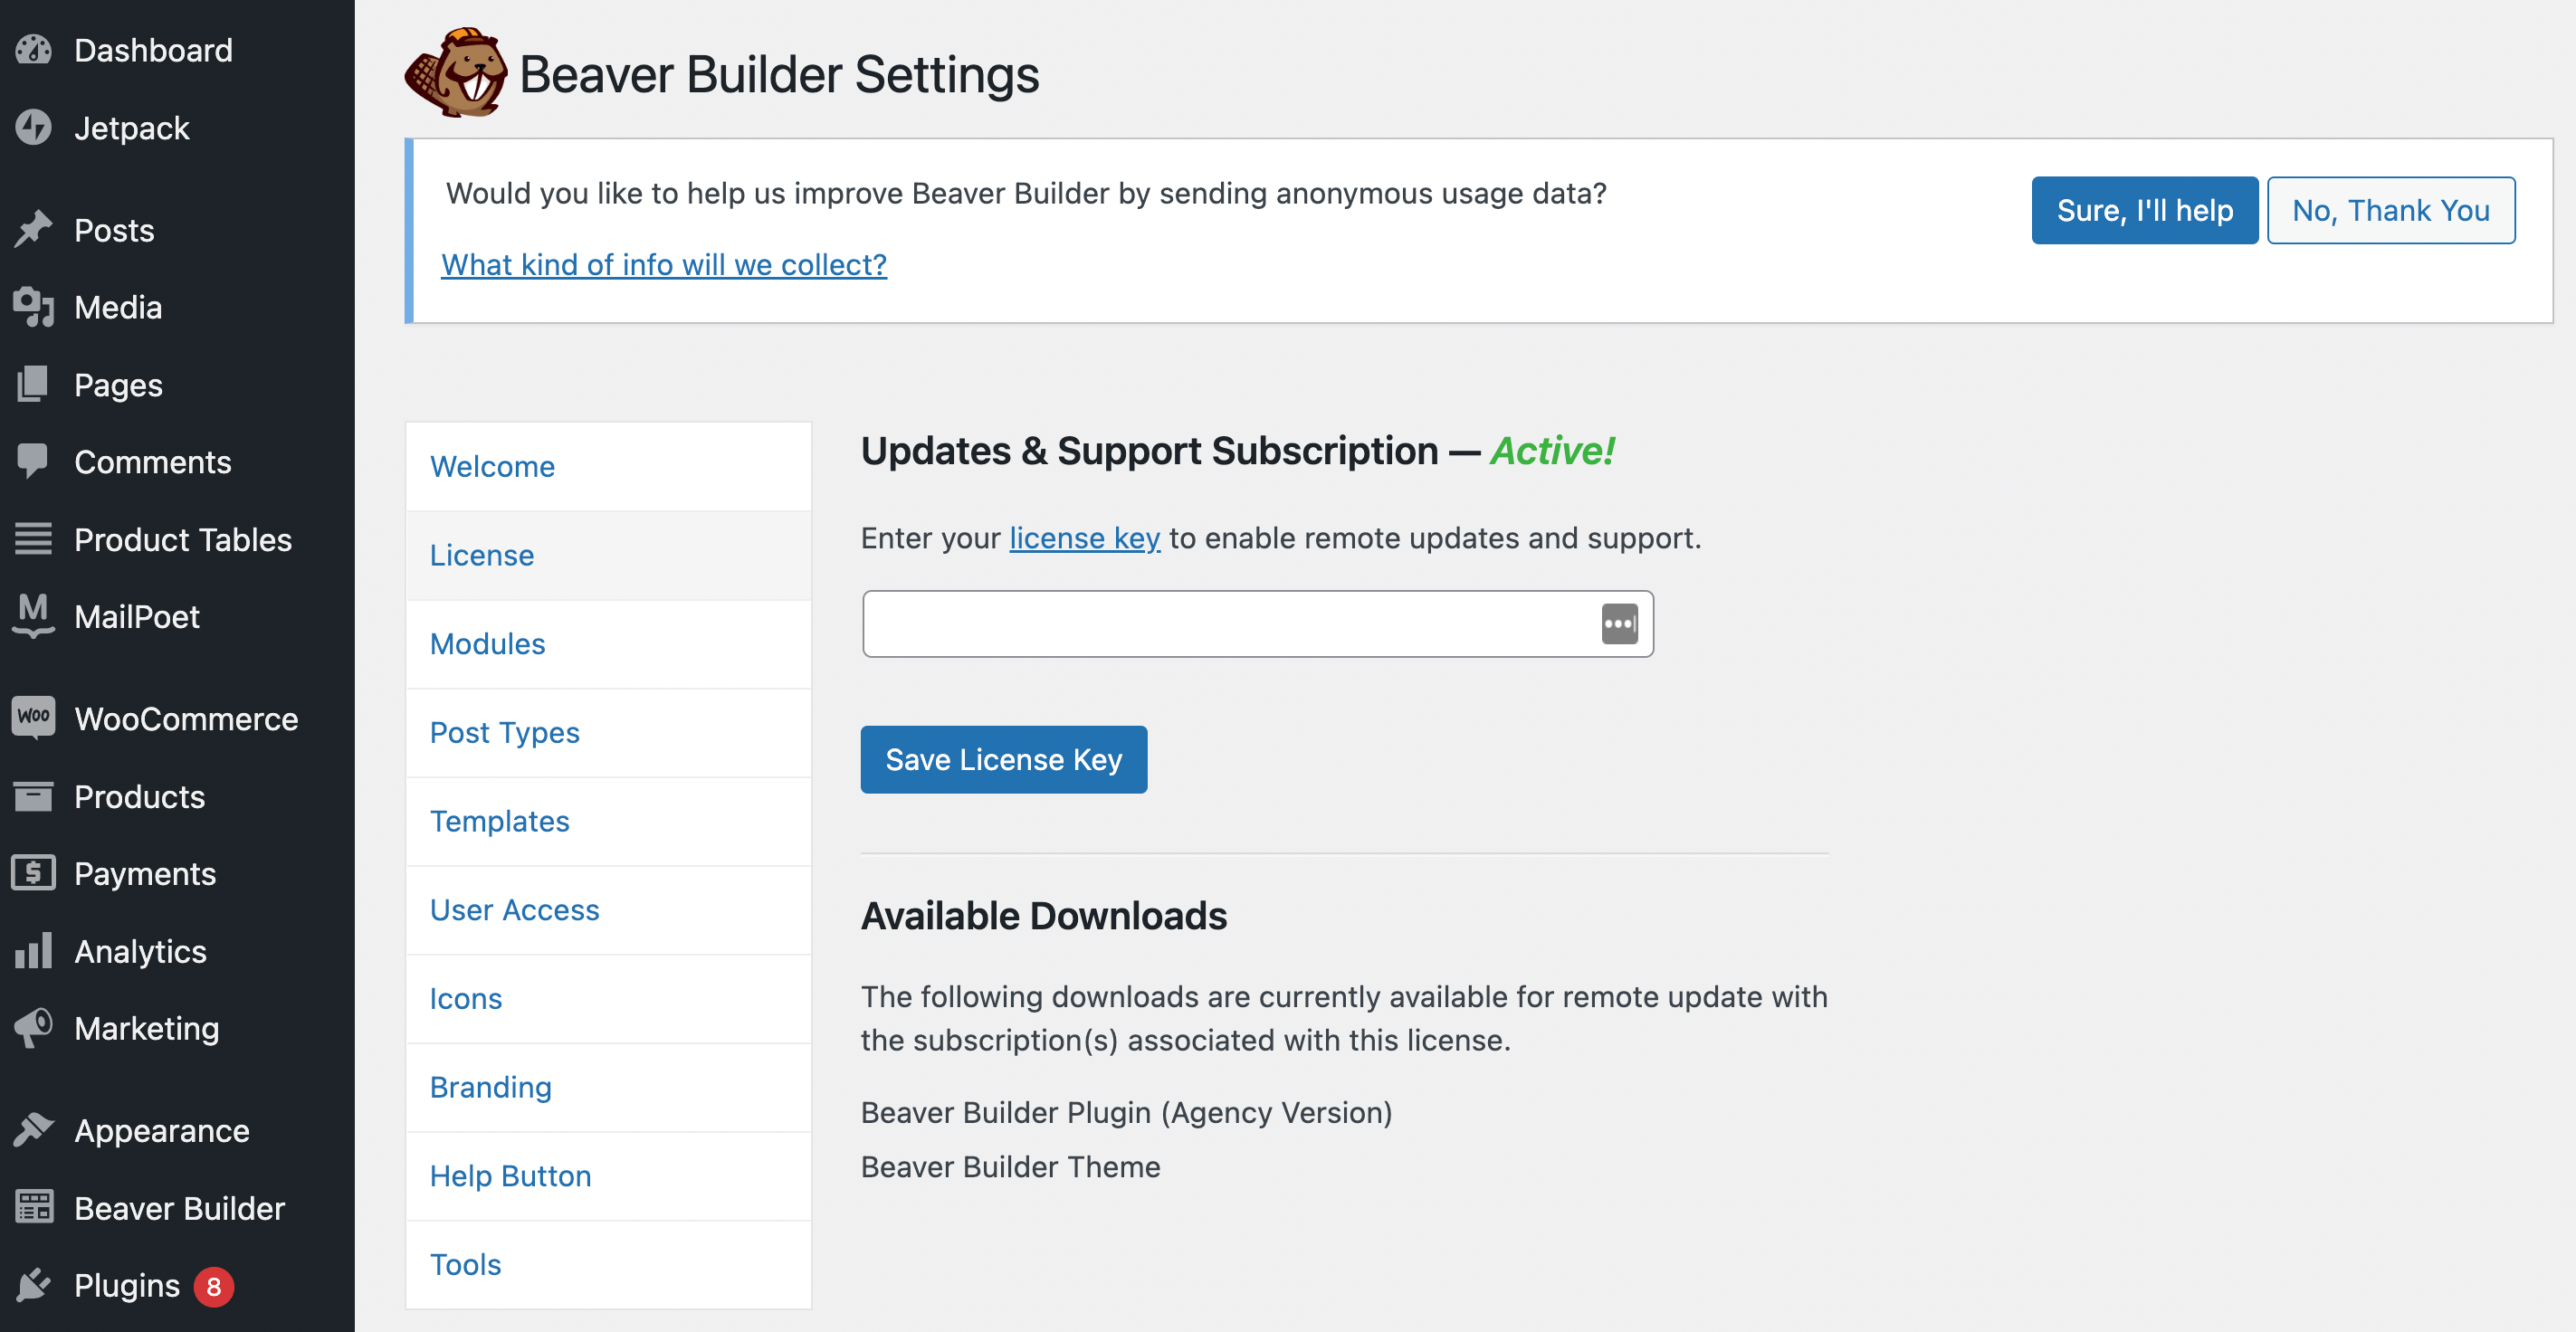
Task: Select Branding in settings navigation
Action: click(x=491, y=1087)
